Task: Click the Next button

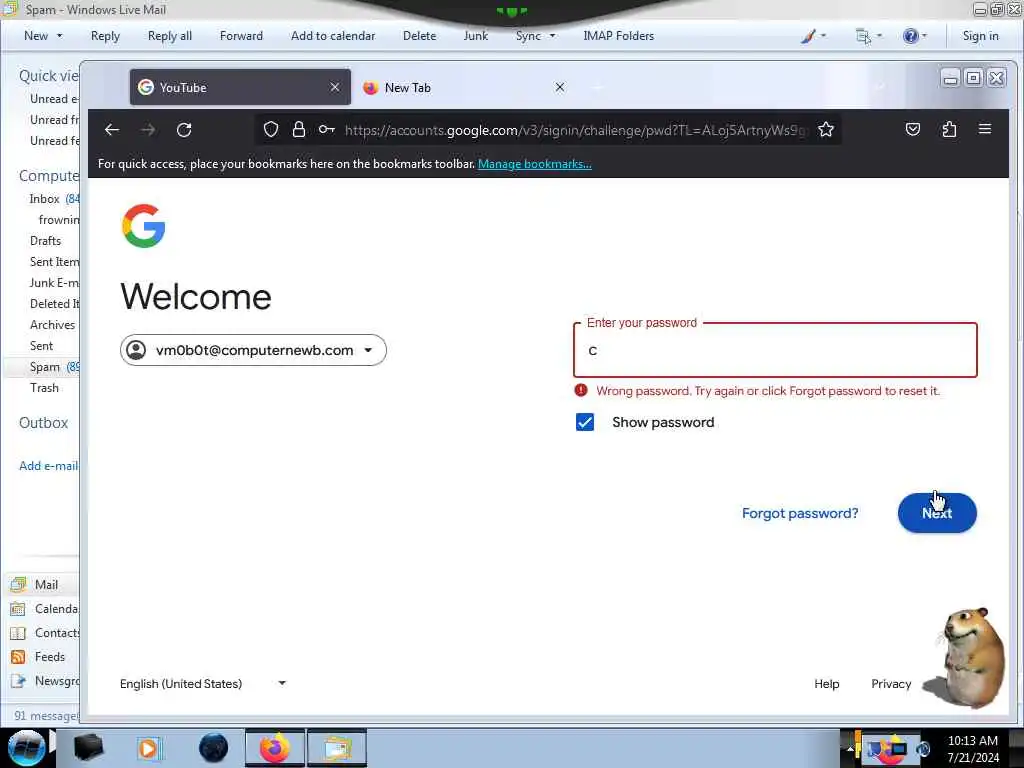Action: (936, 513)
